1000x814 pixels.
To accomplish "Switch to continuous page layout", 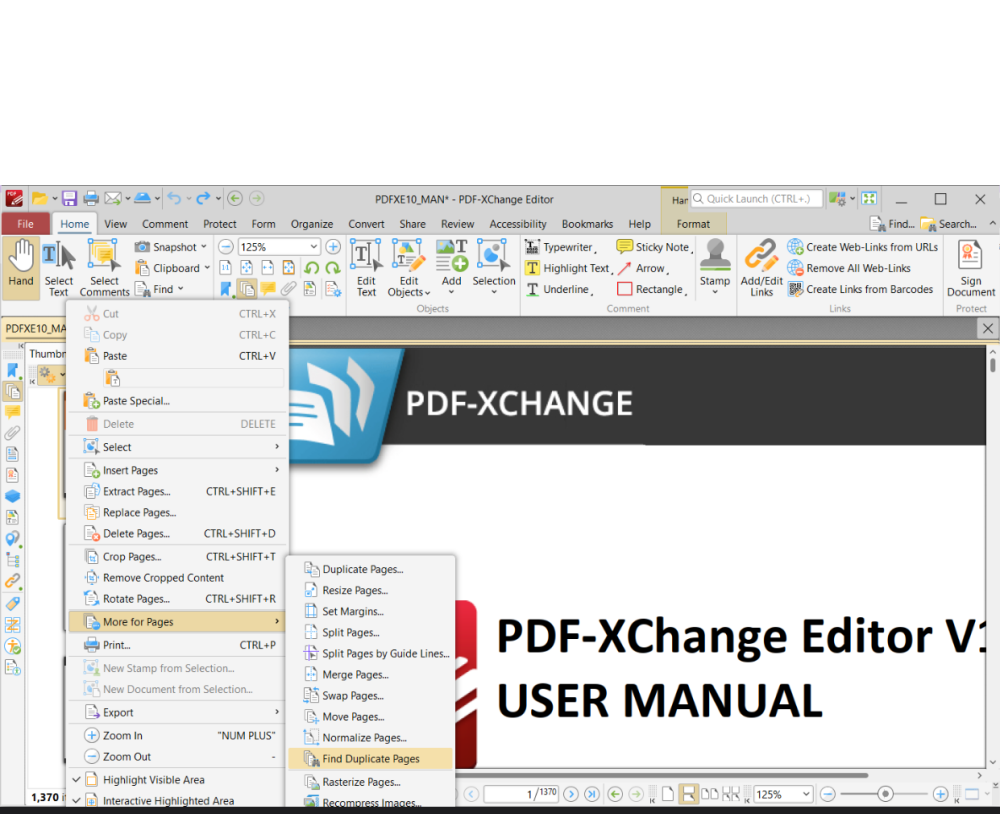I will [688, 794].
